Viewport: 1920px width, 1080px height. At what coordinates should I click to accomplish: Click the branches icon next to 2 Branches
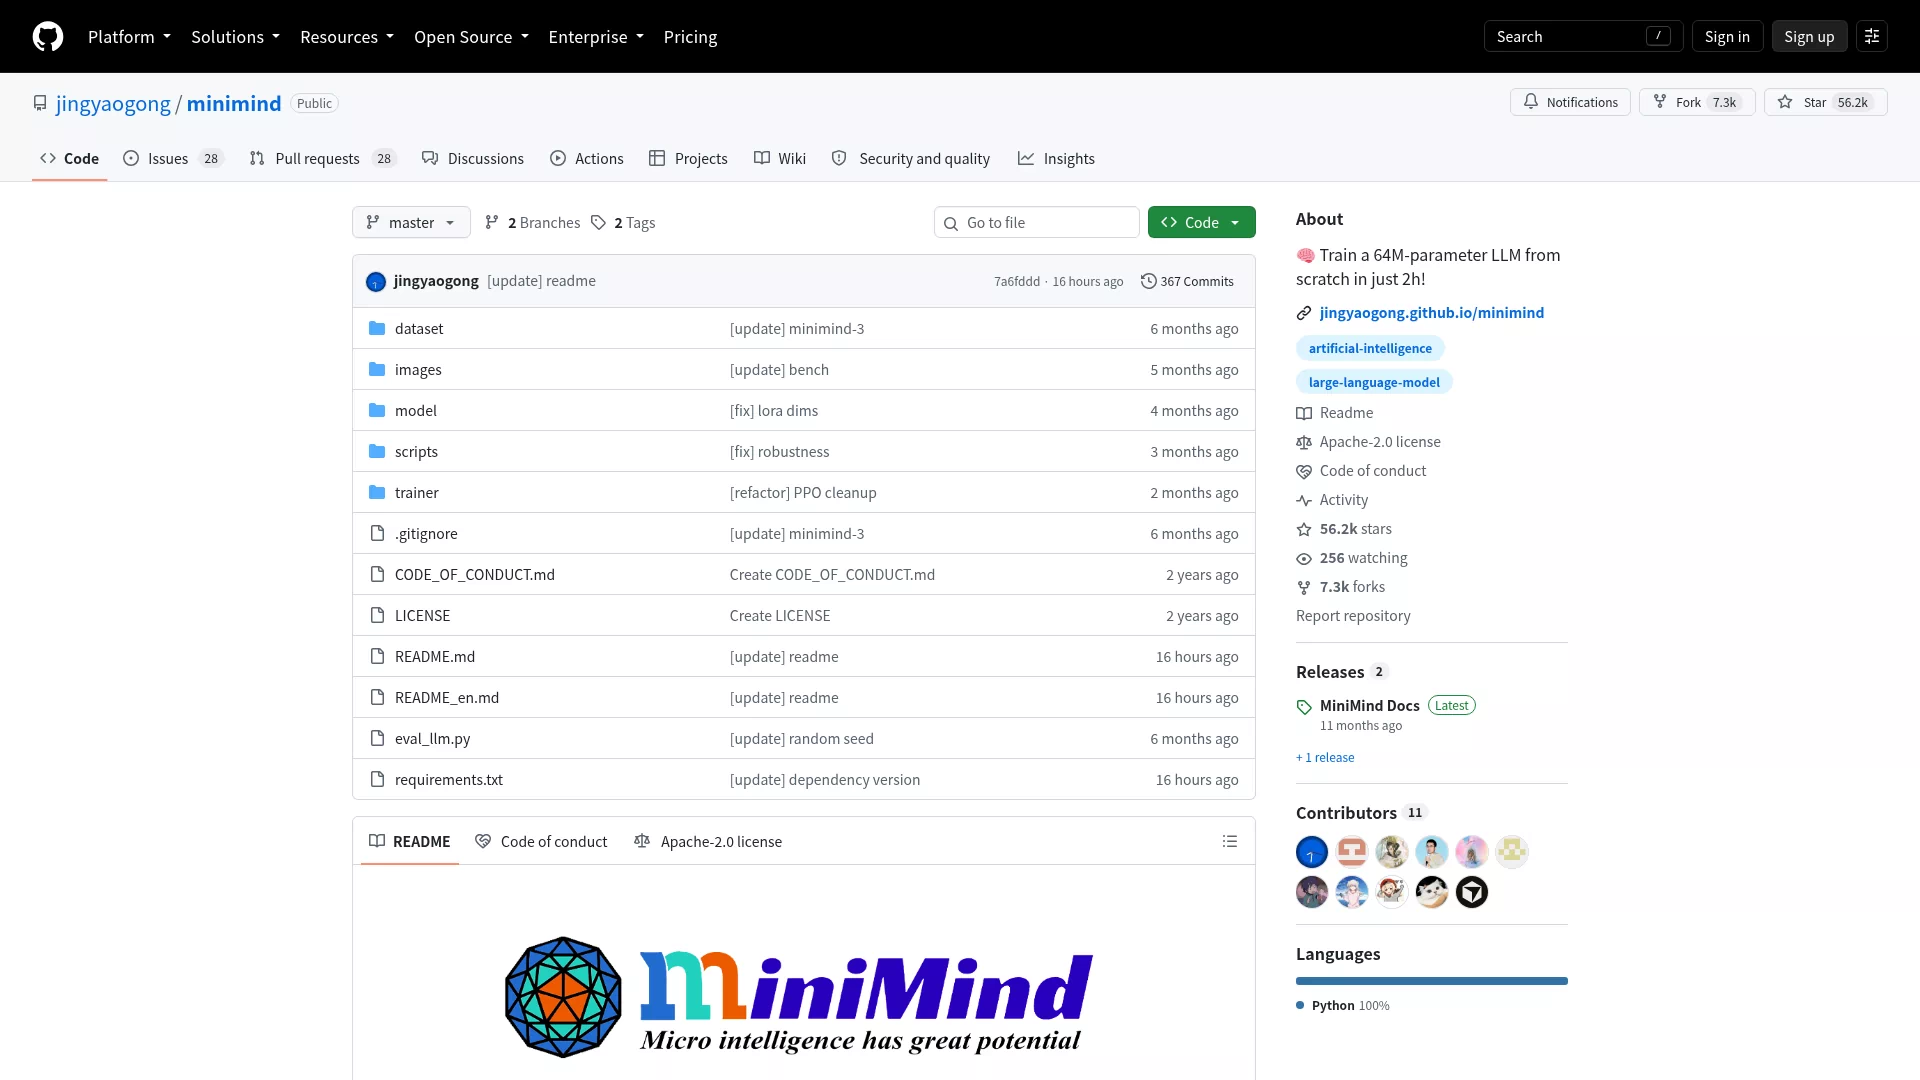(x=492, y=223)
